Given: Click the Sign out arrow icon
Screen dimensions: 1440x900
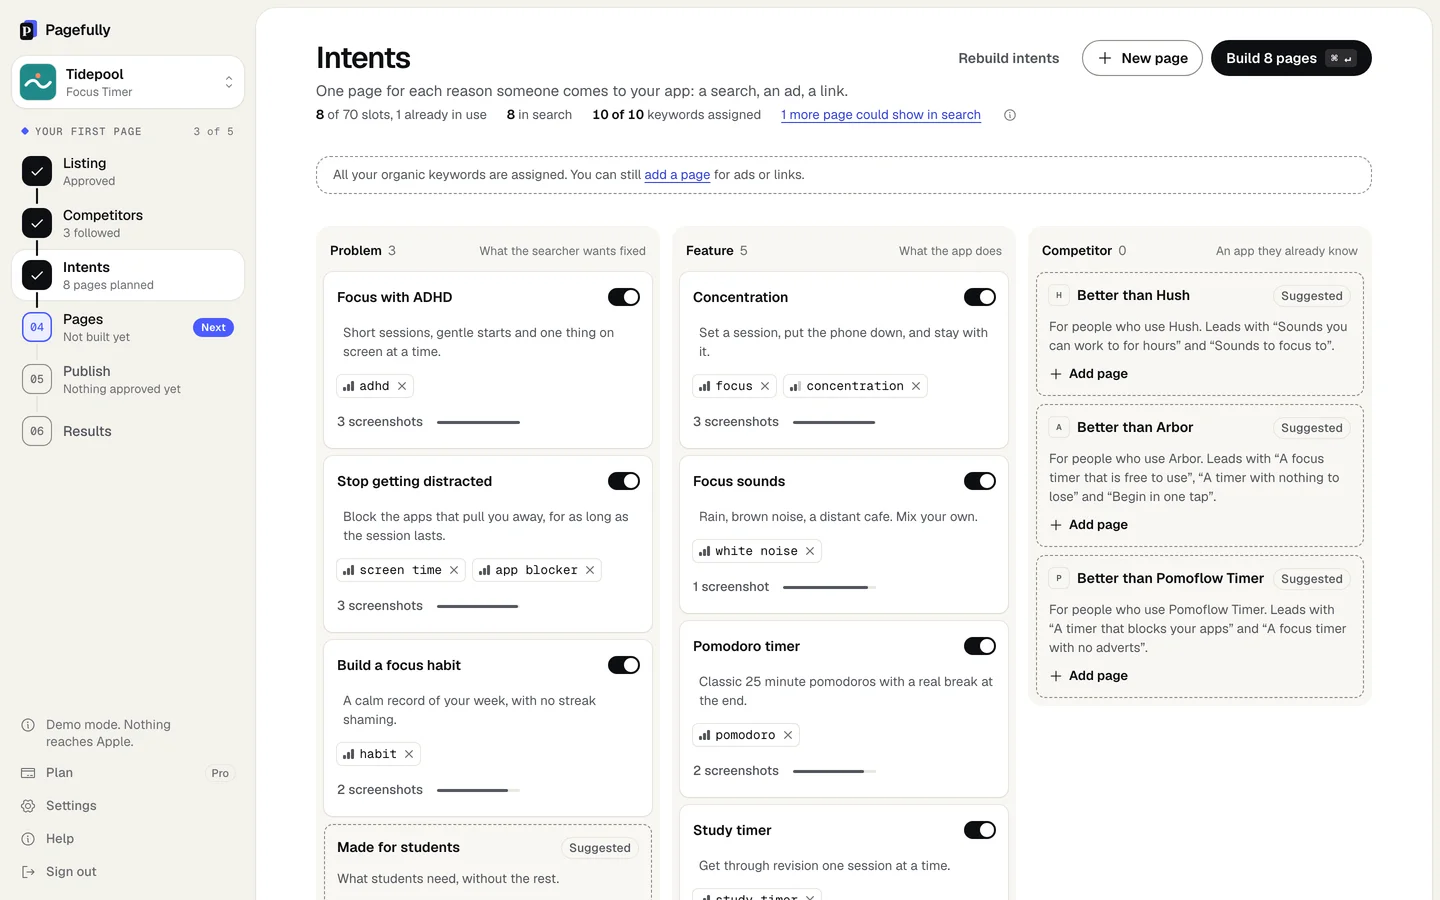Looking at the screenshot, I should [x=28, y=872].
